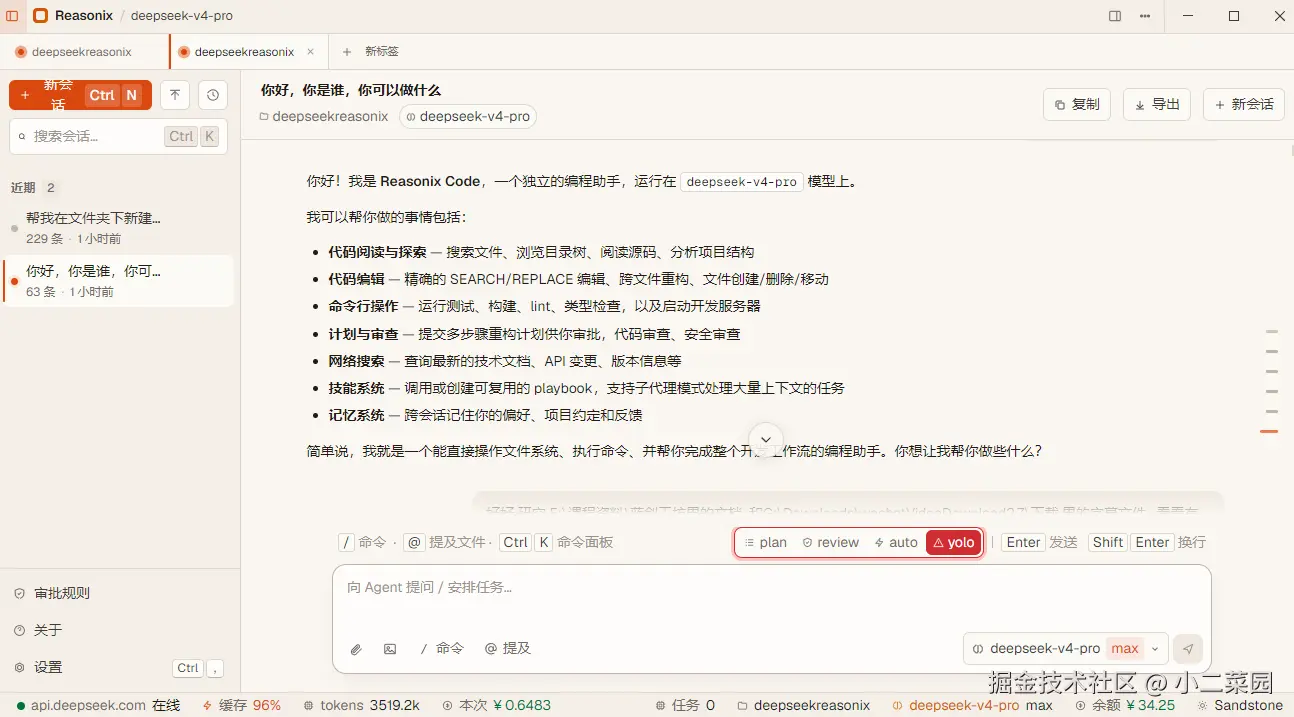Click 任务 0 in status bar
Image resolution: width=1294 pixels, height=717 pixels.
[685, 705]
